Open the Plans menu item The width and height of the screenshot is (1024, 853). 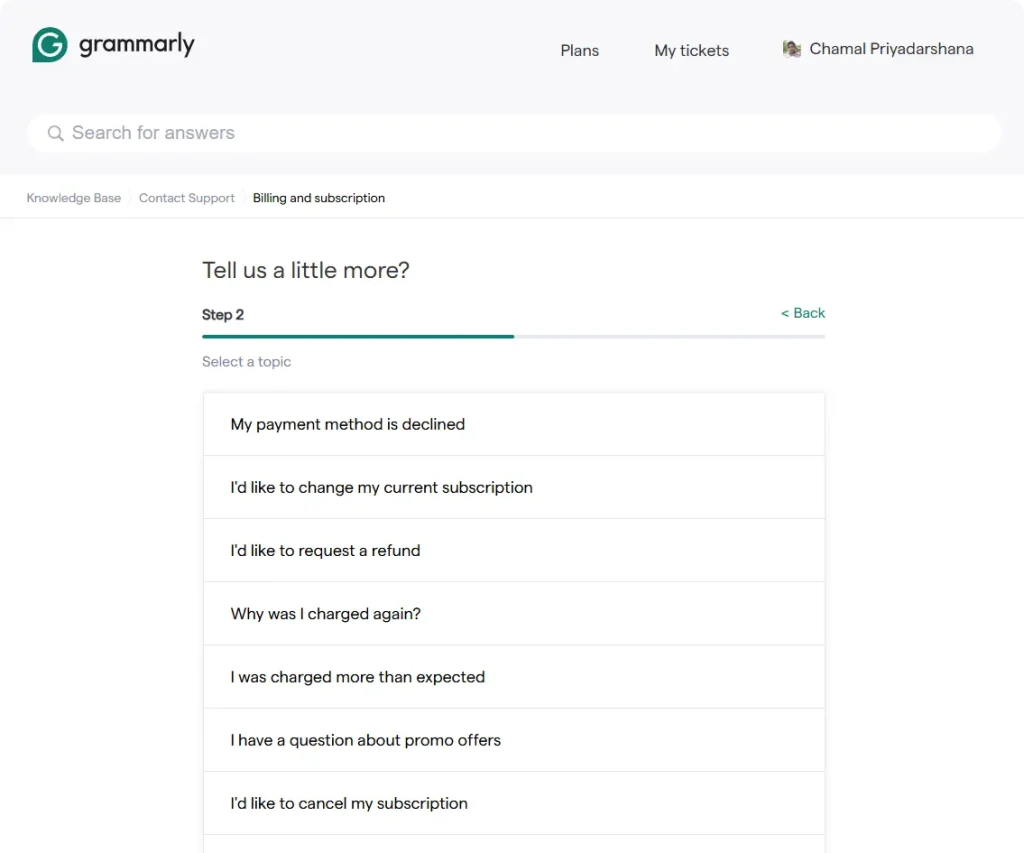coord(579,50)
